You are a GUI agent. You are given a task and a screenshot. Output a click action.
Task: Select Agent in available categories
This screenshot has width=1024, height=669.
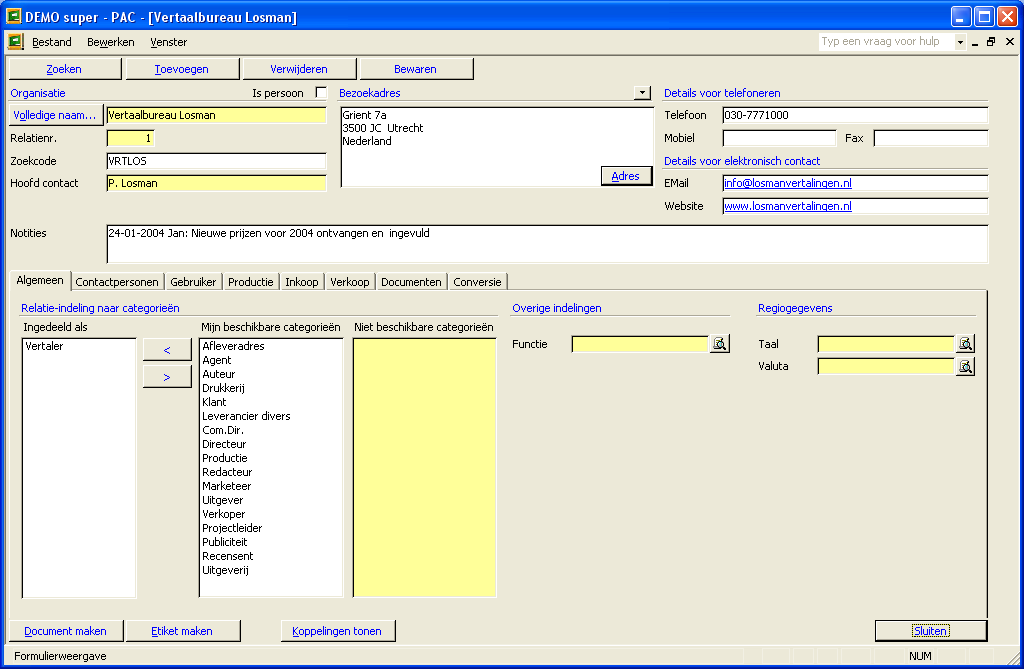click(270, 360)
